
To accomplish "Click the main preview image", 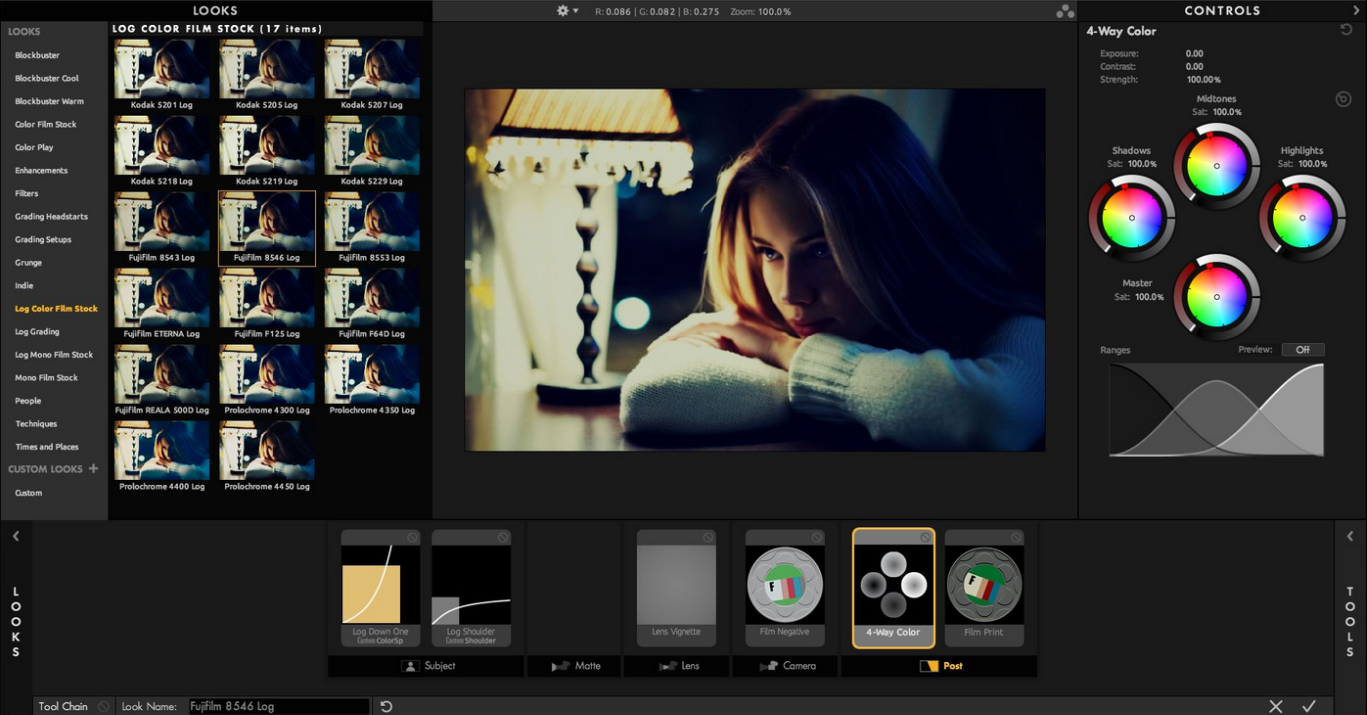I will coord(755,269).
